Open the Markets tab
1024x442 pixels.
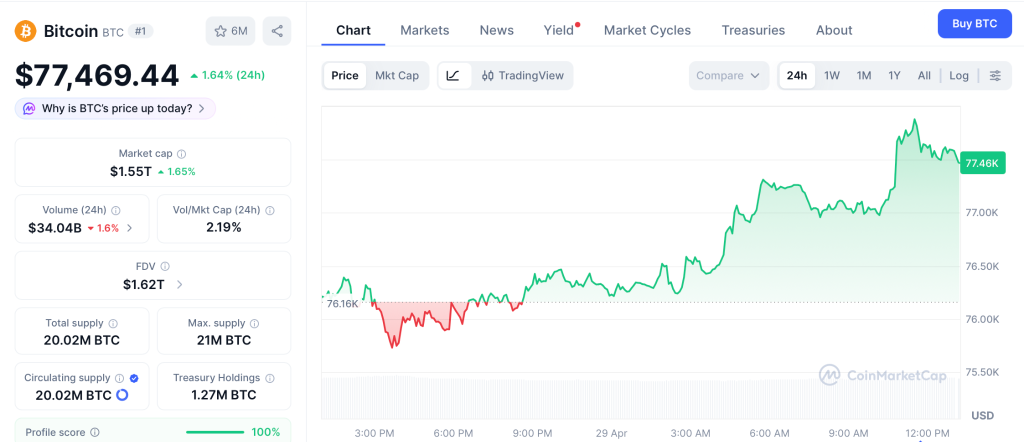coord(424,30)
